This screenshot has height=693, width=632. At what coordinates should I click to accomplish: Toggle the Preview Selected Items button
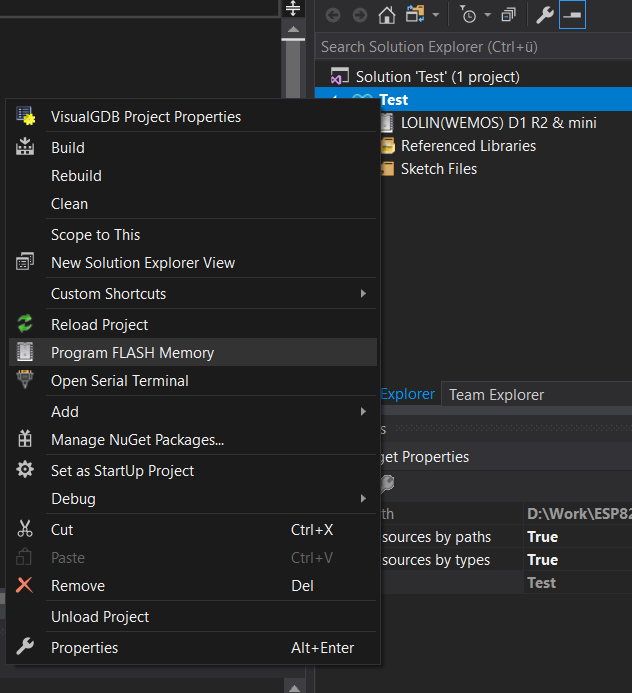[x=572, y=15]
